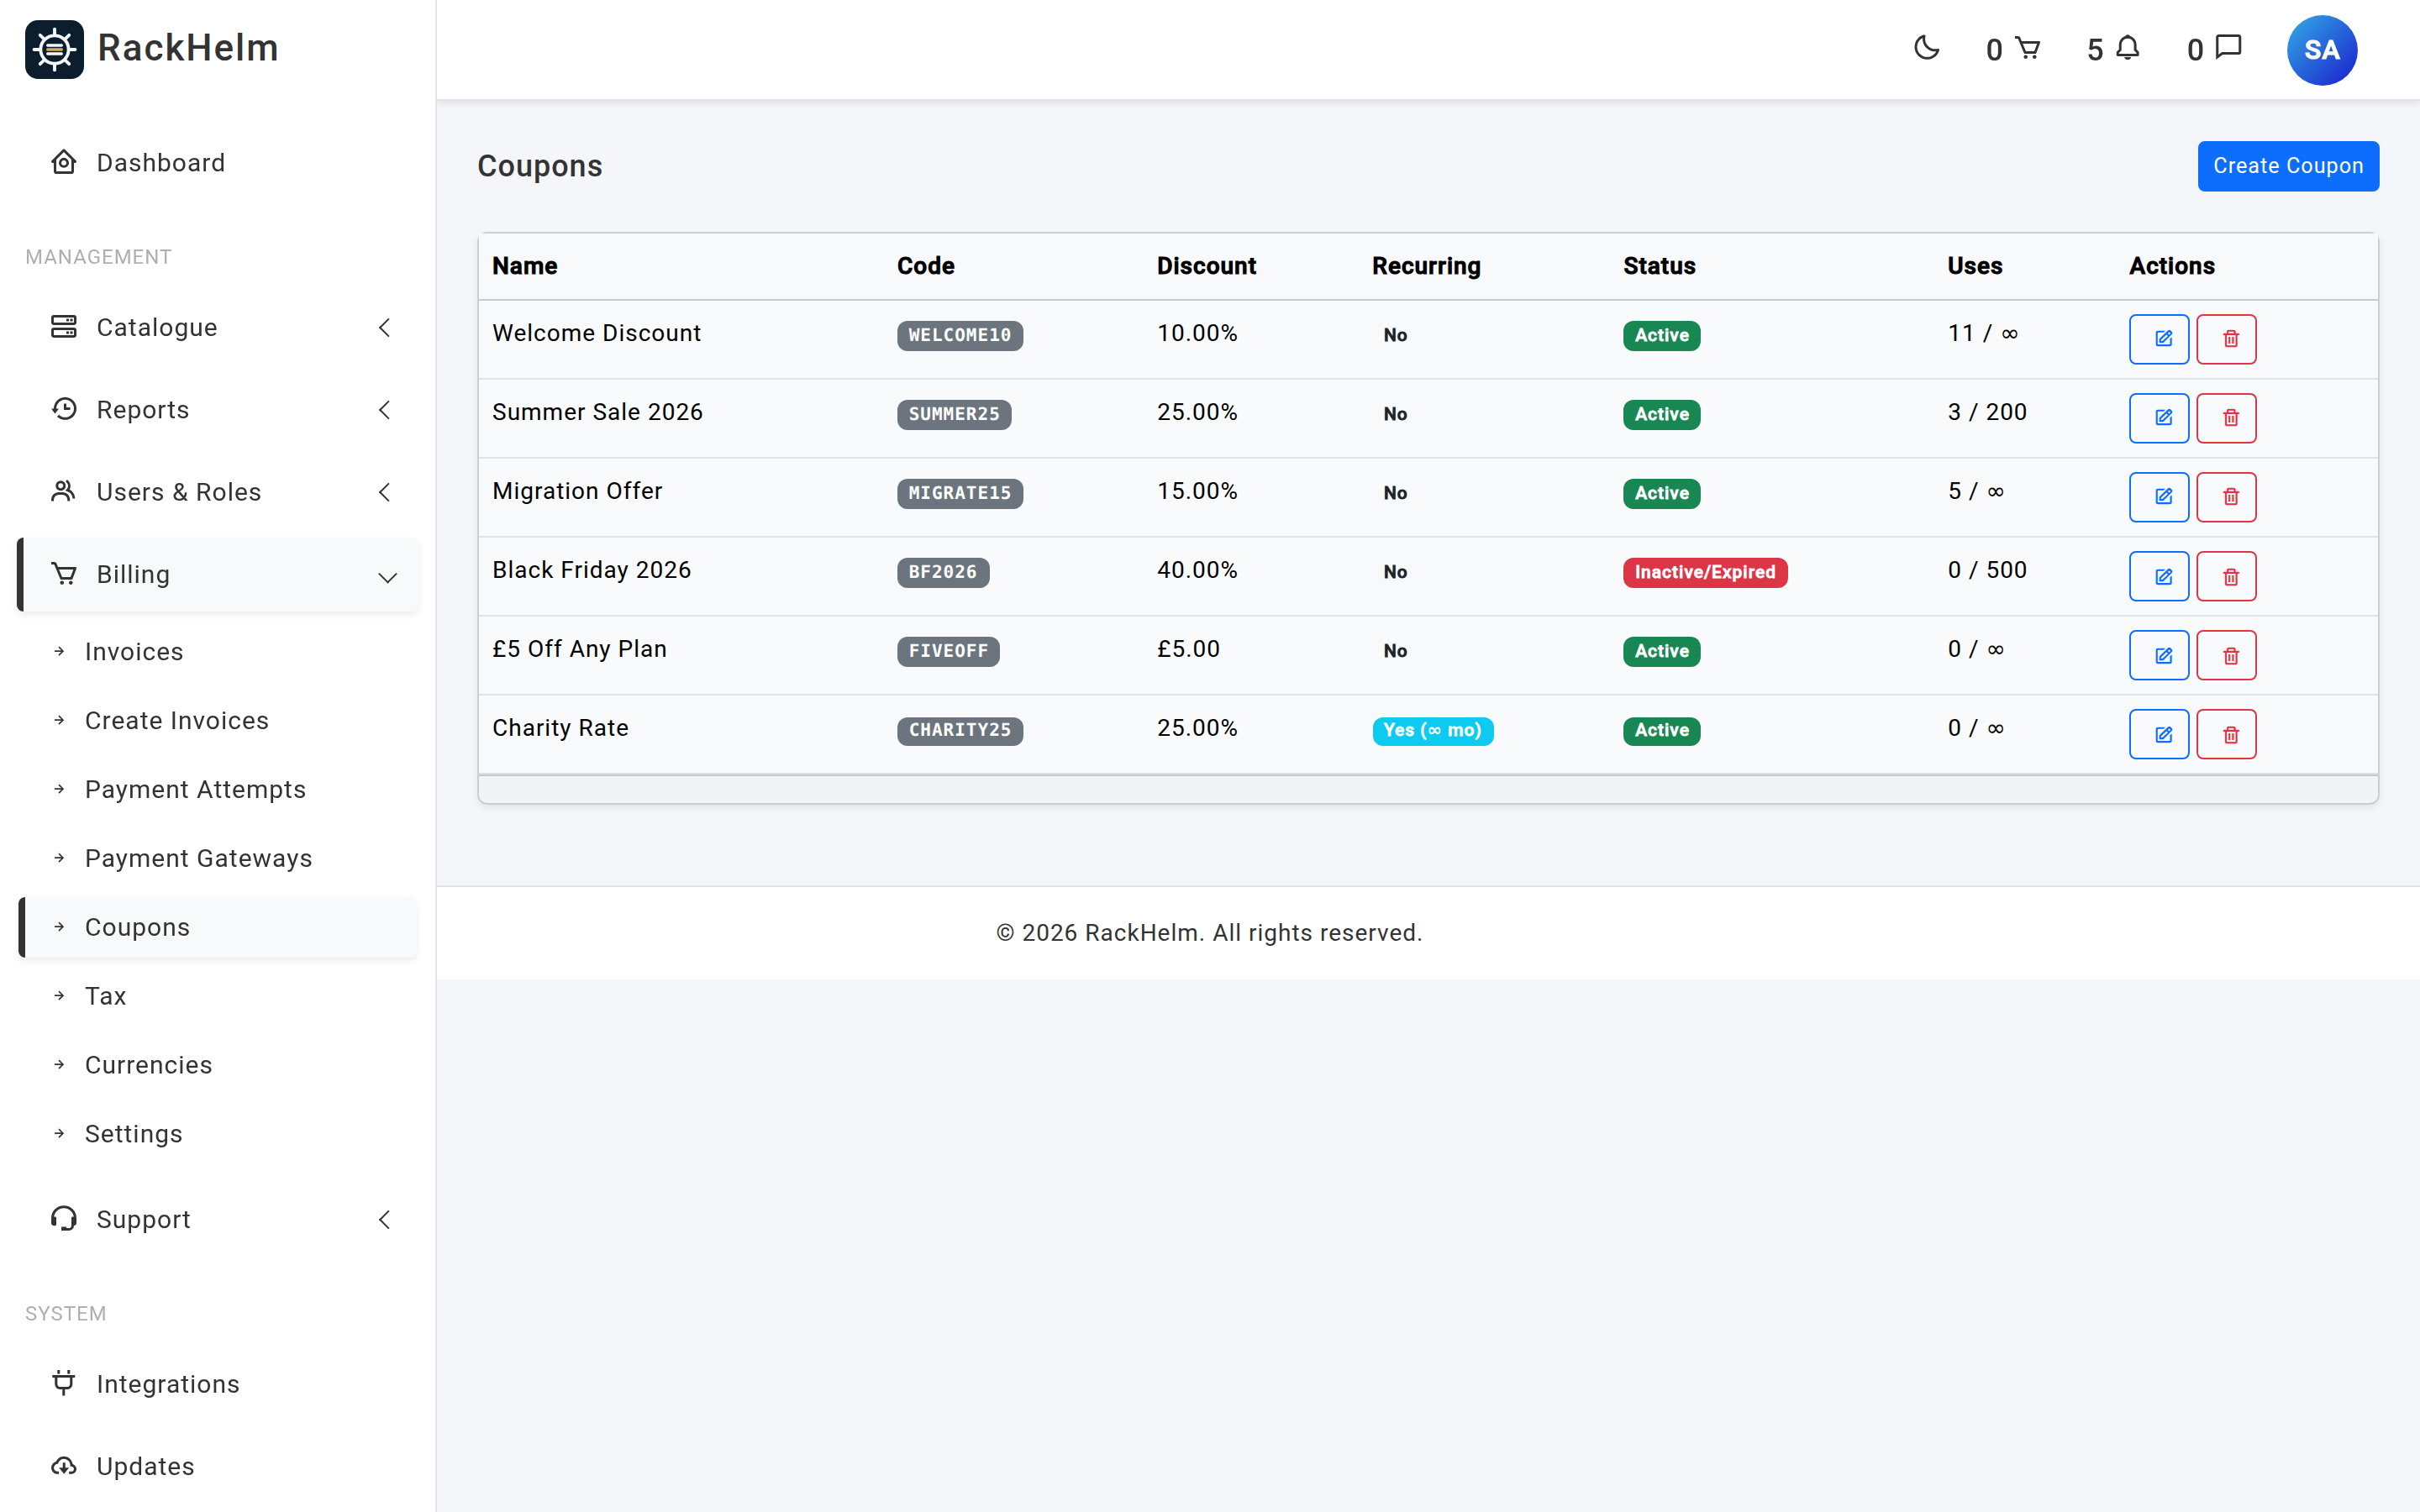Click the Integrations plug icon
This screenshot has width=2420, height=1512.
pos(64,1382)
